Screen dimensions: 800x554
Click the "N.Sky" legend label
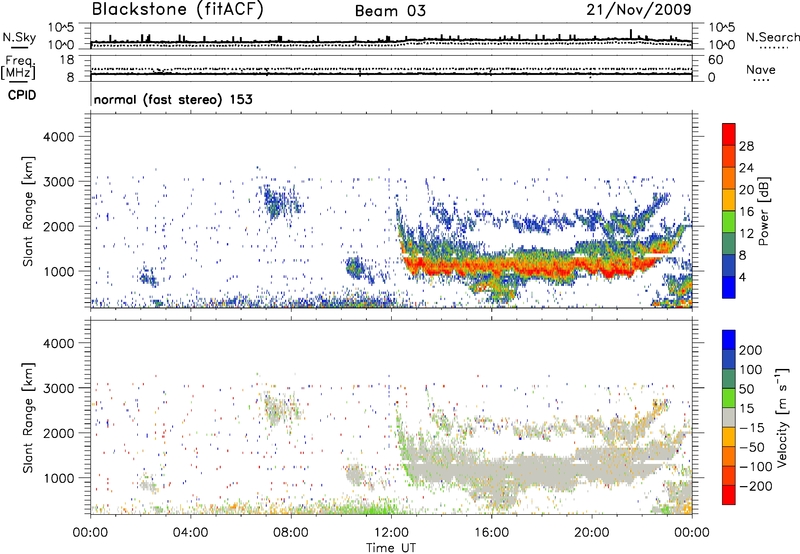[19, 37]
